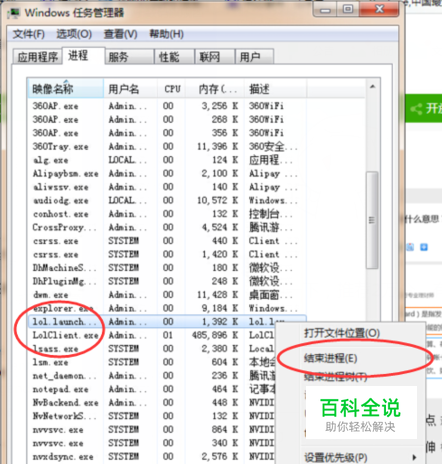Screen dimensions: 442x464
Task: Click the process list vertical scrollbar thumb
Action: click(372, 220)
